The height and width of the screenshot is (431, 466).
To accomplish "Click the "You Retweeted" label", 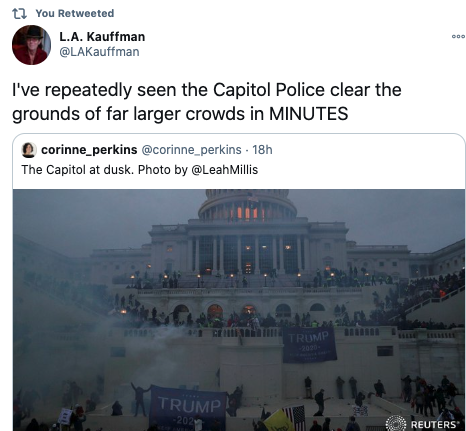I will [75, 13].
